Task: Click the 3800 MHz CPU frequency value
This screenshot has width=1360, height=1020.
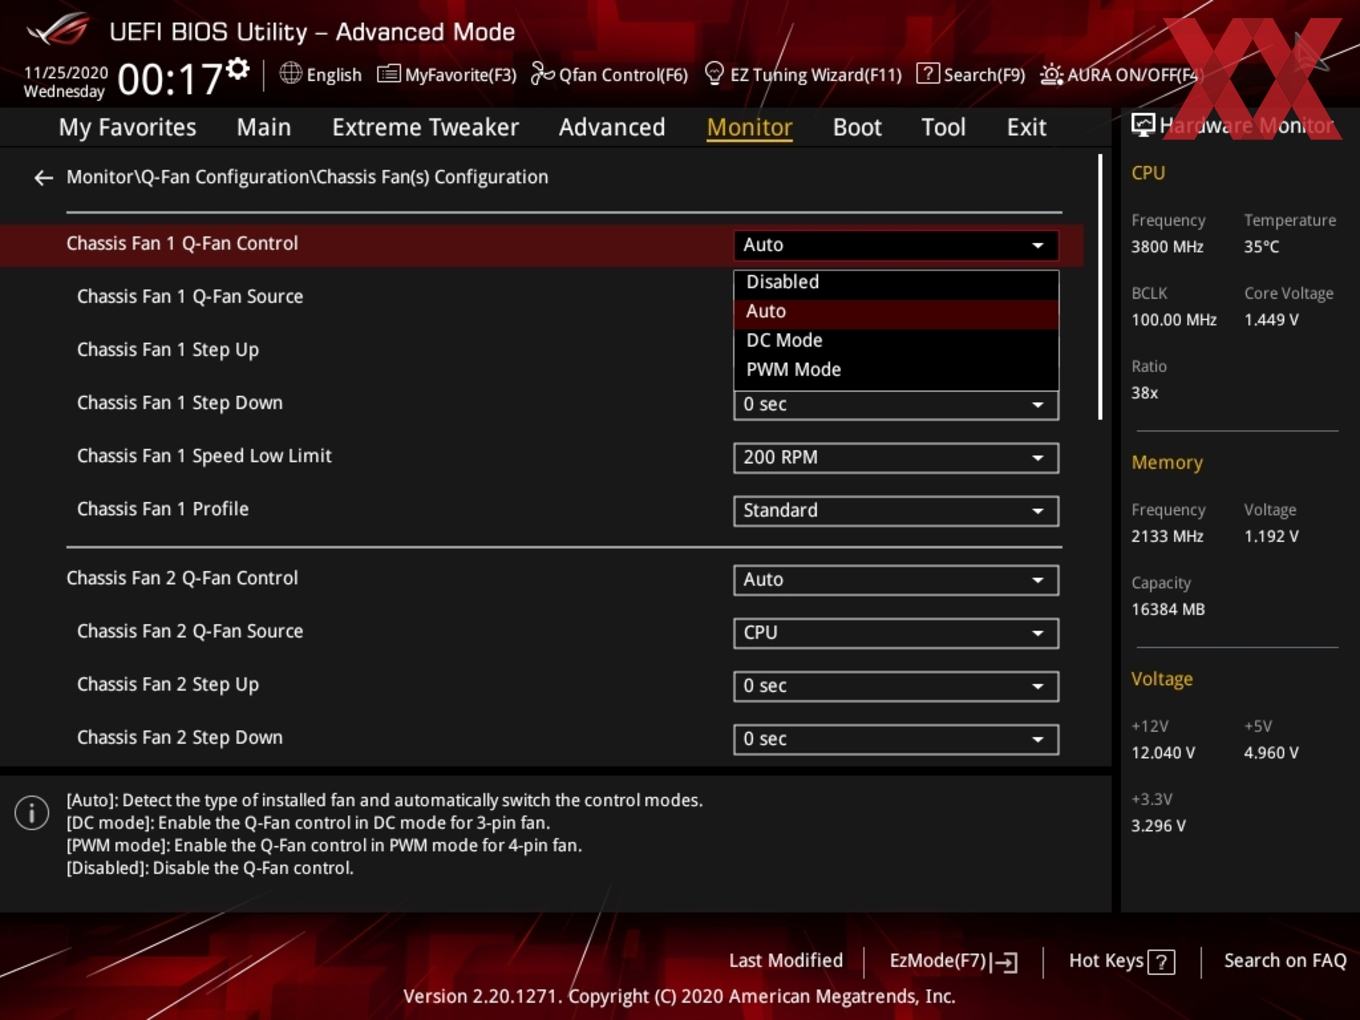Action: coord(1167,247)
